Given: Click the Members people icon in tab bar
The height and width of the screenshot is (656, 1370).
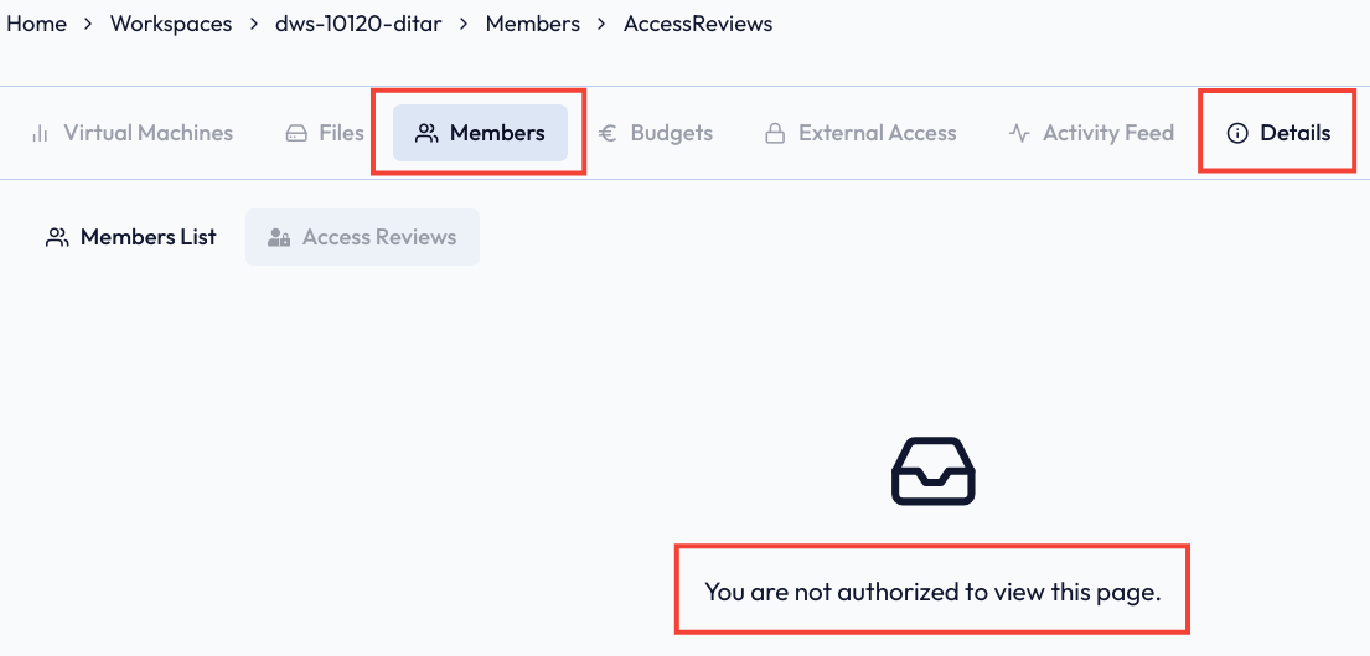Looking at the screenshot, I should click(x=427, y=133).
